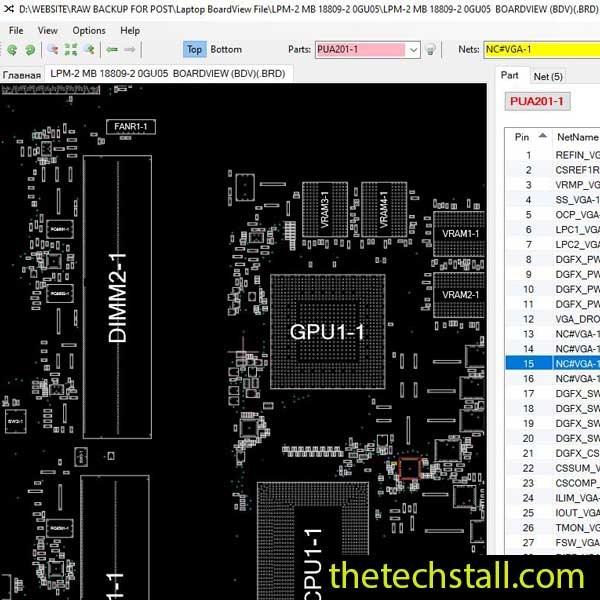Switch to the Net (5) tab

click(x=548, y=77)
